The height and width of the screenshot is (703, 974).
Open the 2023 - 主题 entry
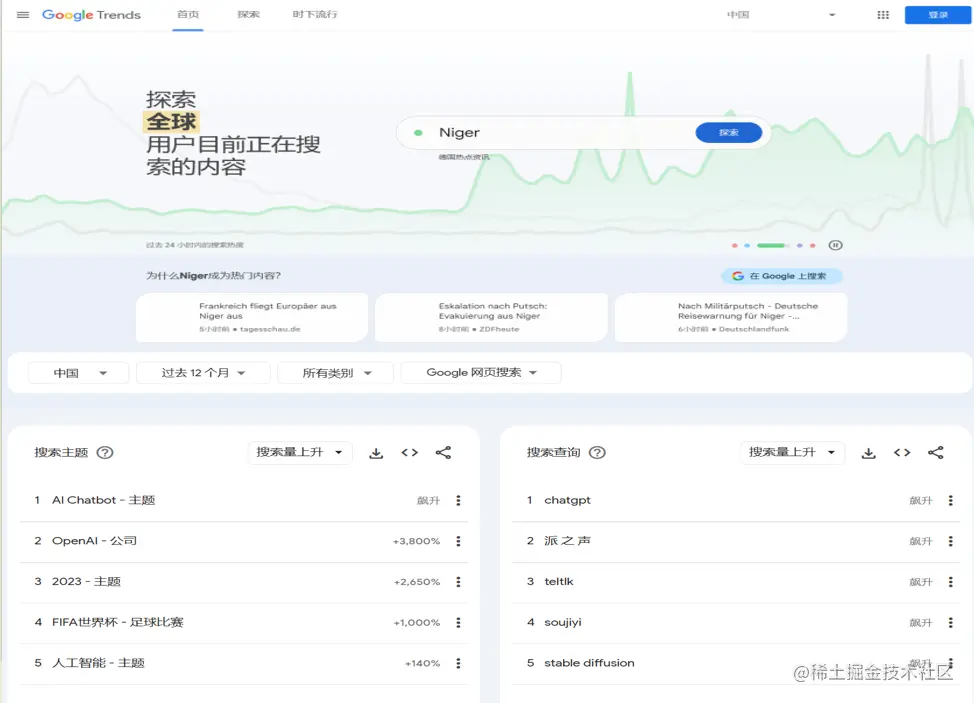click(x=86, y=582)
